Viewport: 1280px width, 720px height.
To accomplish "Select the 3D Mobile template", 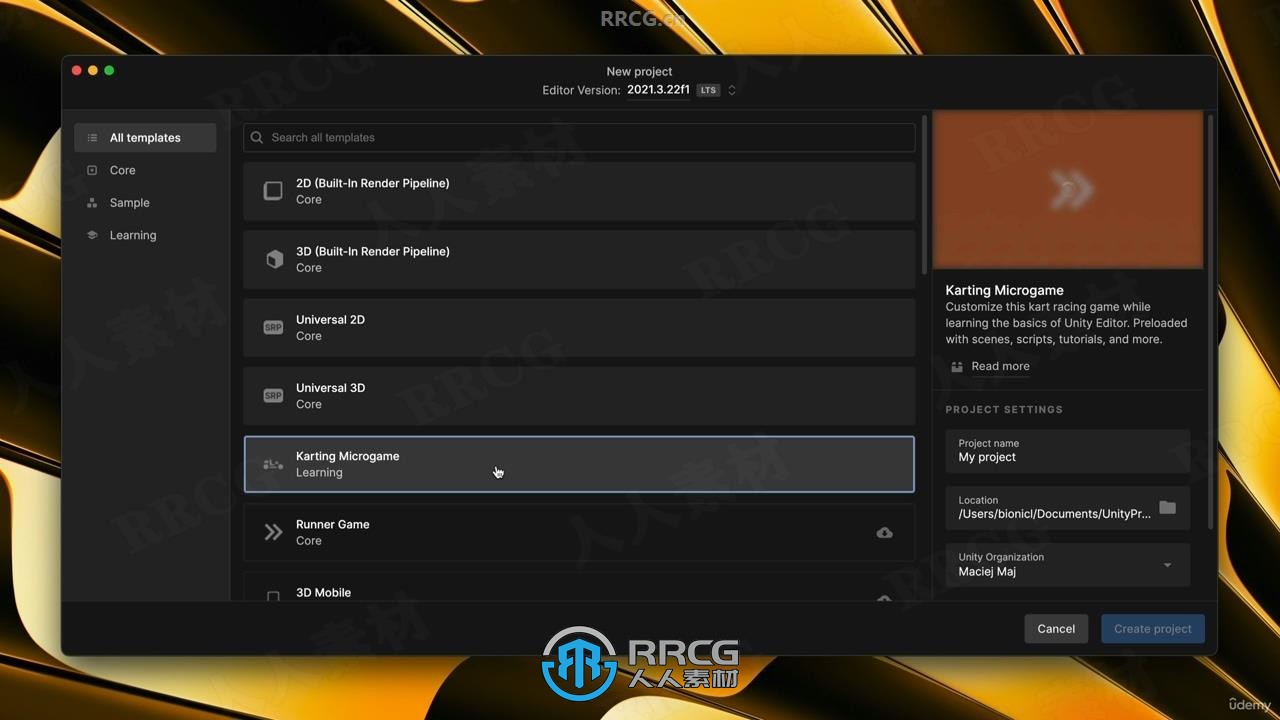I will click(579, 586).
